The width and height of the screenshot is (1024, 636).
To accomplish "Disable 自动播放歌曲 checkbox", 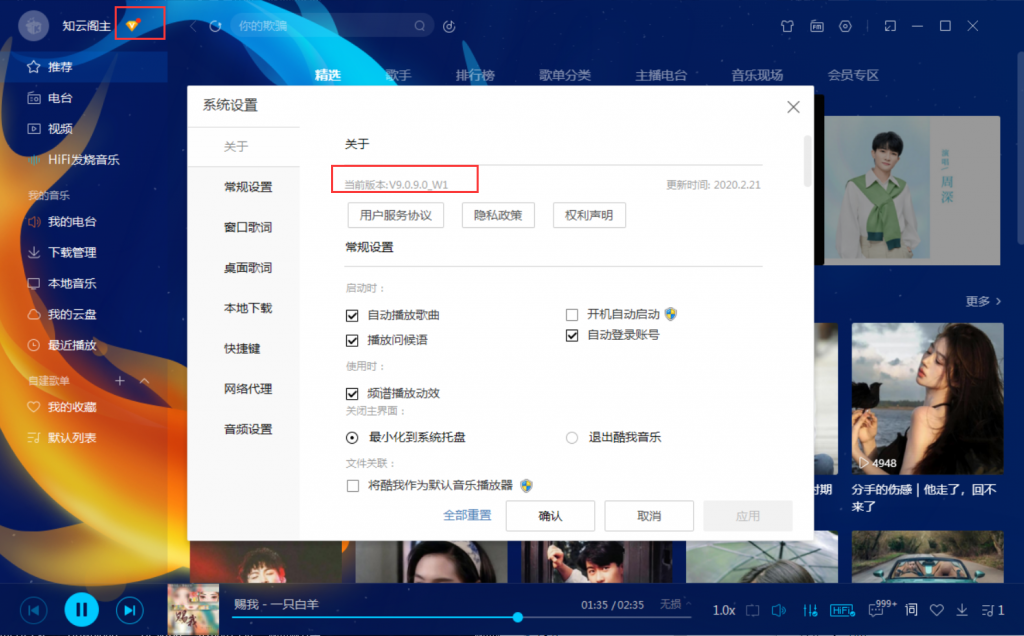I will coord(353,314).
